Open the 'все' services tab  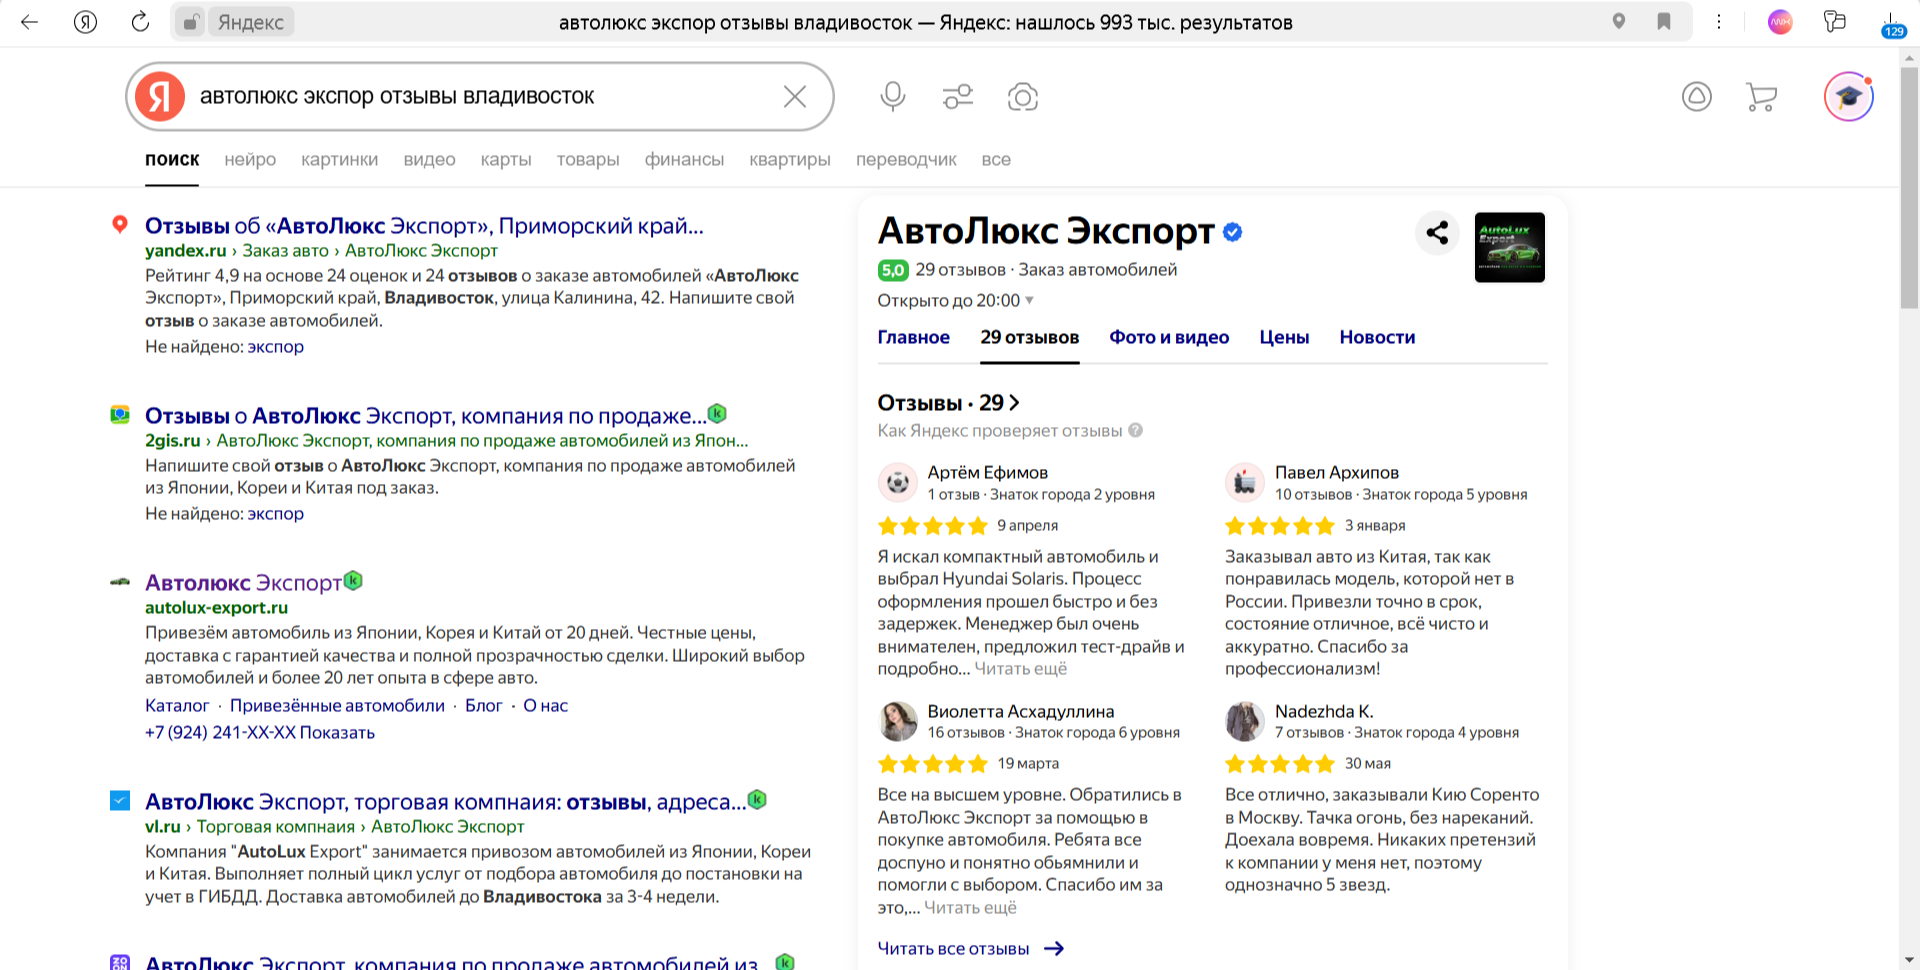pos(996,160)
